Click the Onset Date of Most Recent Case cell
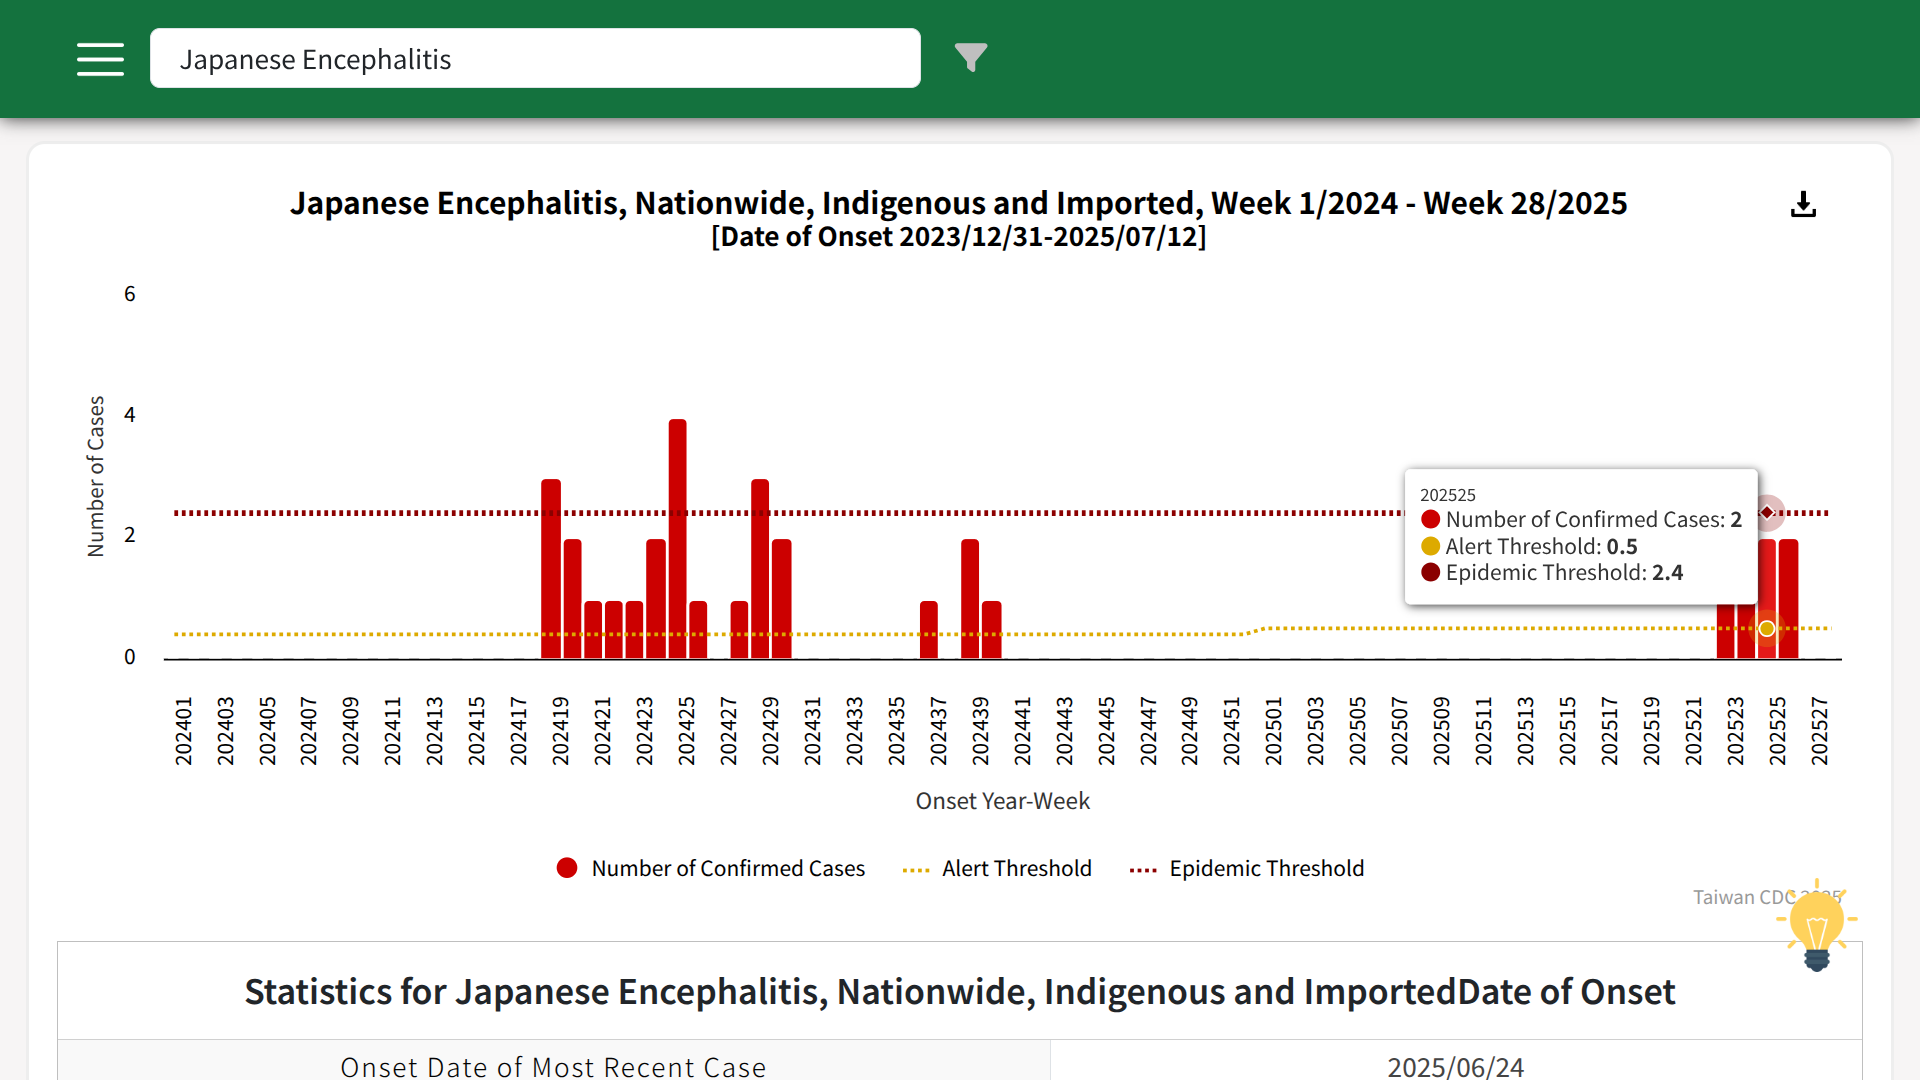This screenshot has height=1080, width=1920. pos(553,1065)
